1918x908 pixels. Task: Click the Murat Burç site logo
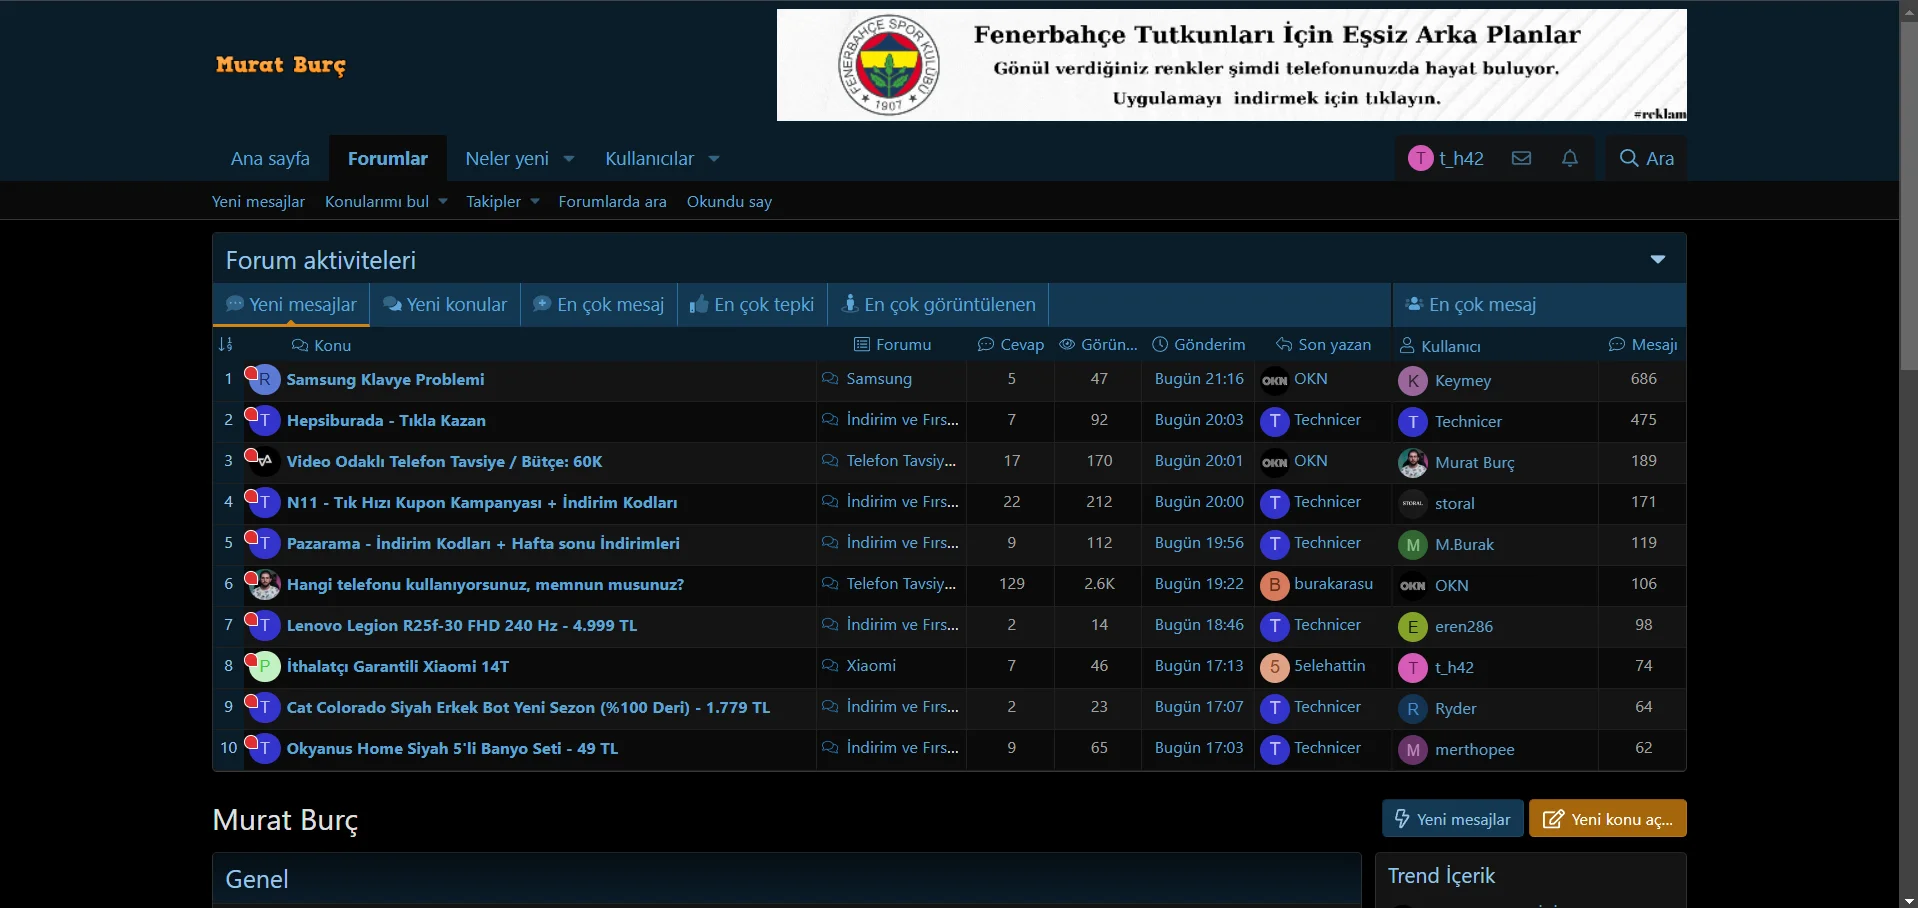pyautogui.click(x=281, y=65)
